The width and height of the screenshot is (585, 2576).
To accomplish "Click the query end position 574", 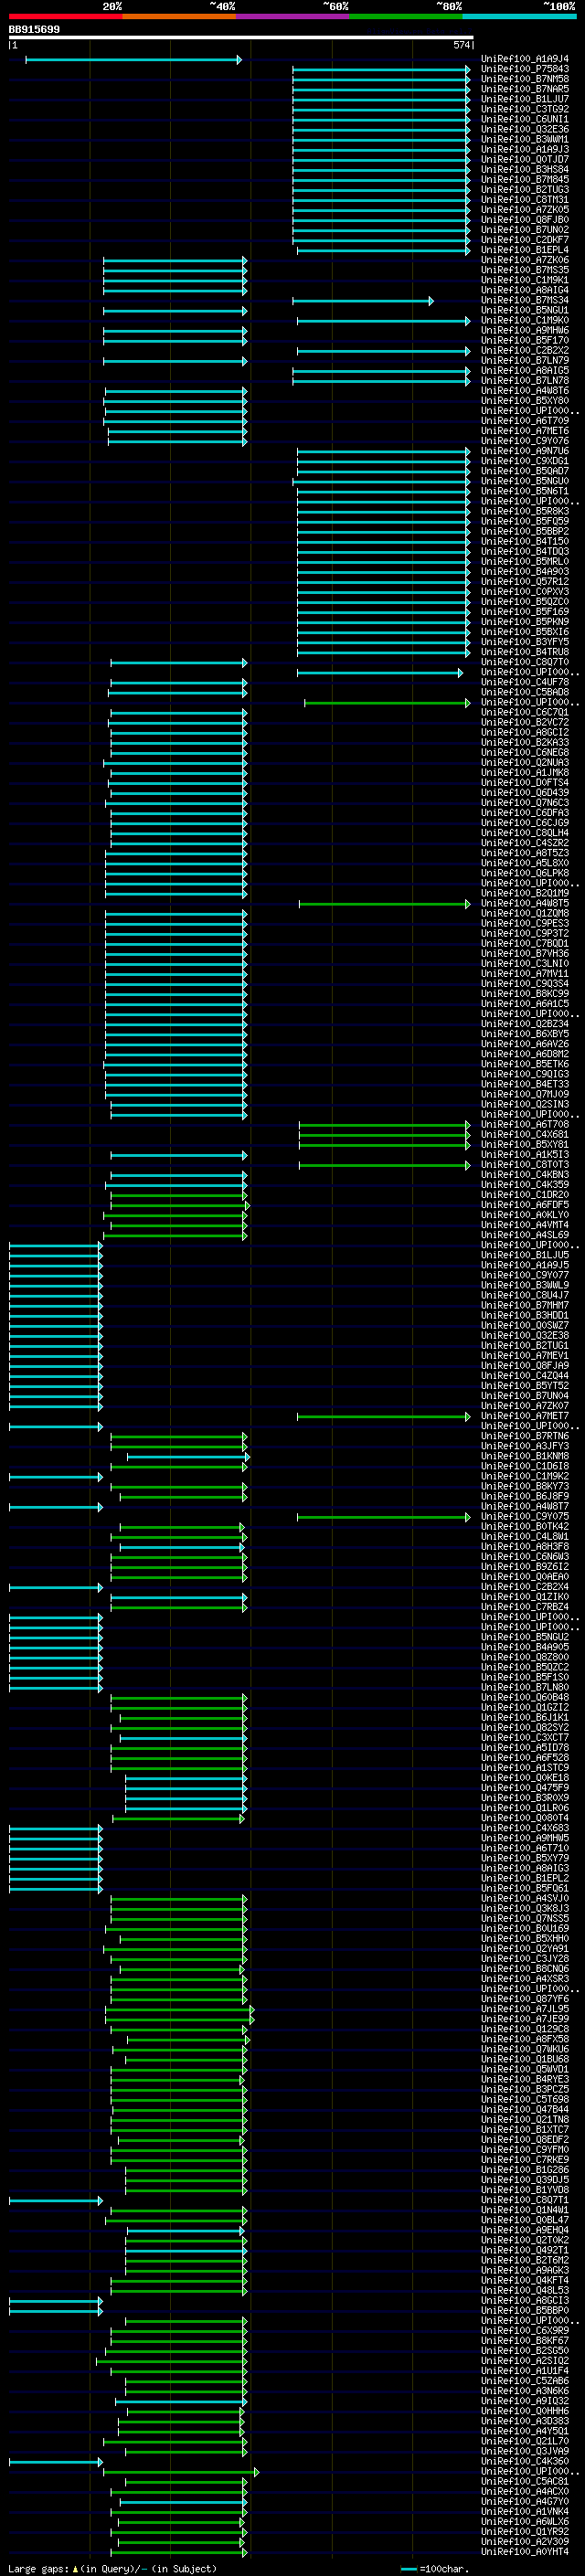I will click(x=461, y=45).
